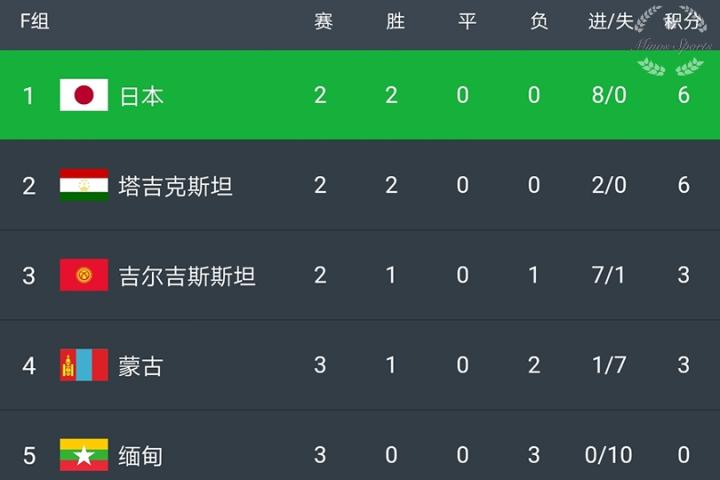Click Myanmar's 0/10 goals record

[x=608, y=455]
